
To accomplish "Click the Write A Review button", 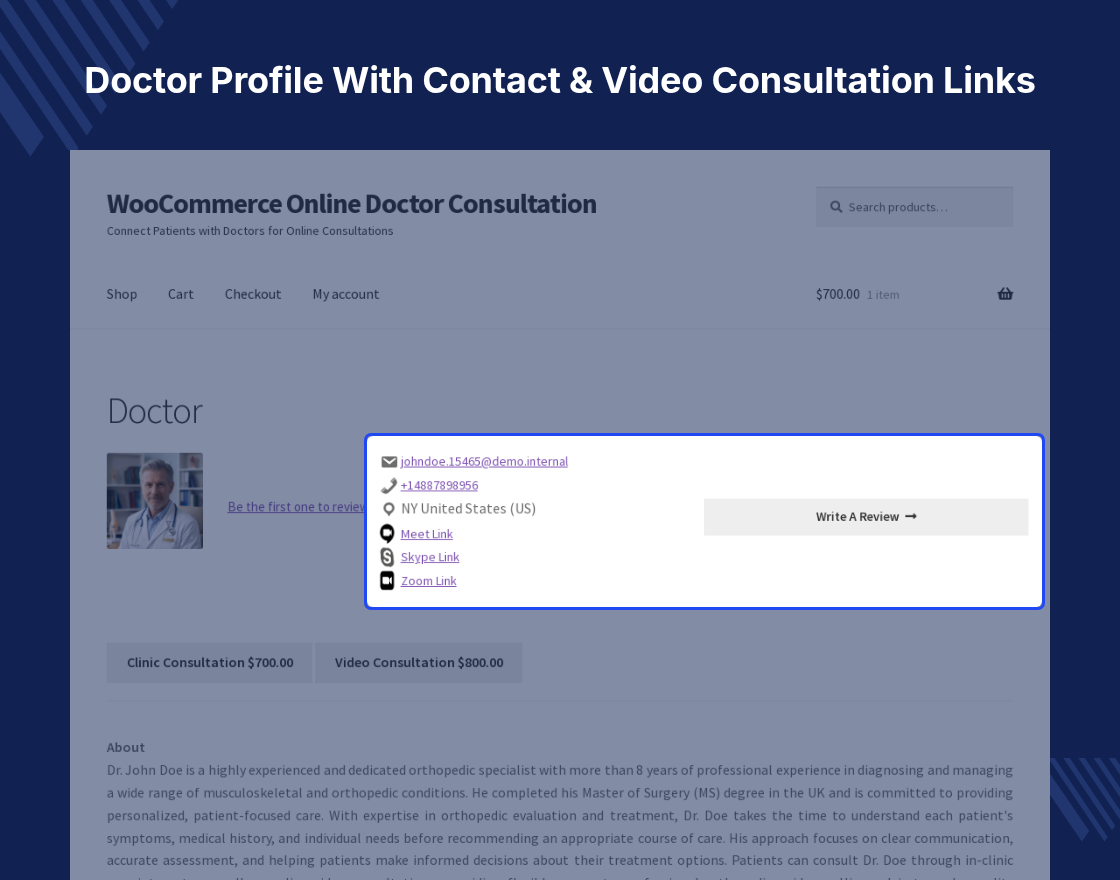I will [x=866, y=517].
